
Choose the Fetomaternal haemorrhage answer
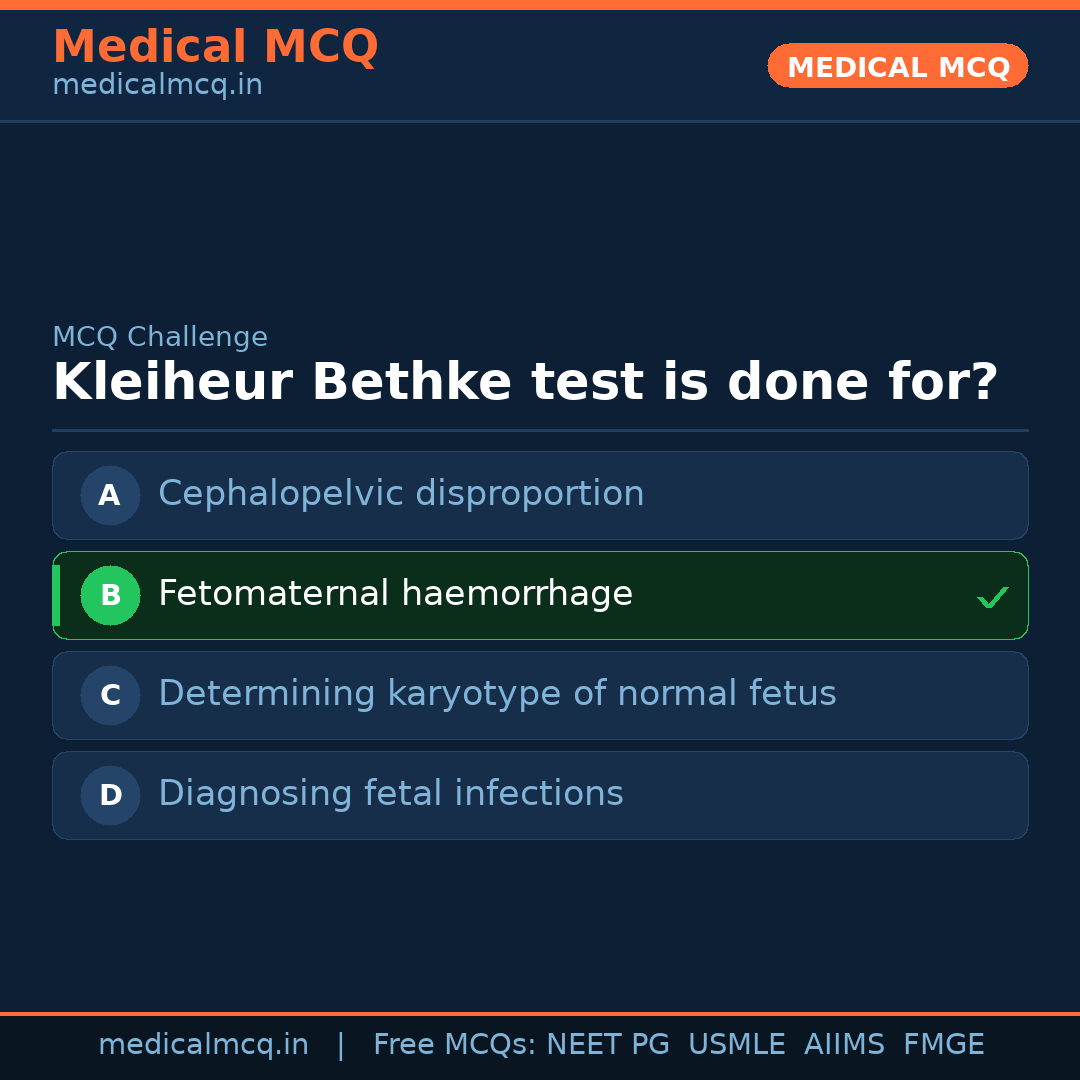coord(395,594)
